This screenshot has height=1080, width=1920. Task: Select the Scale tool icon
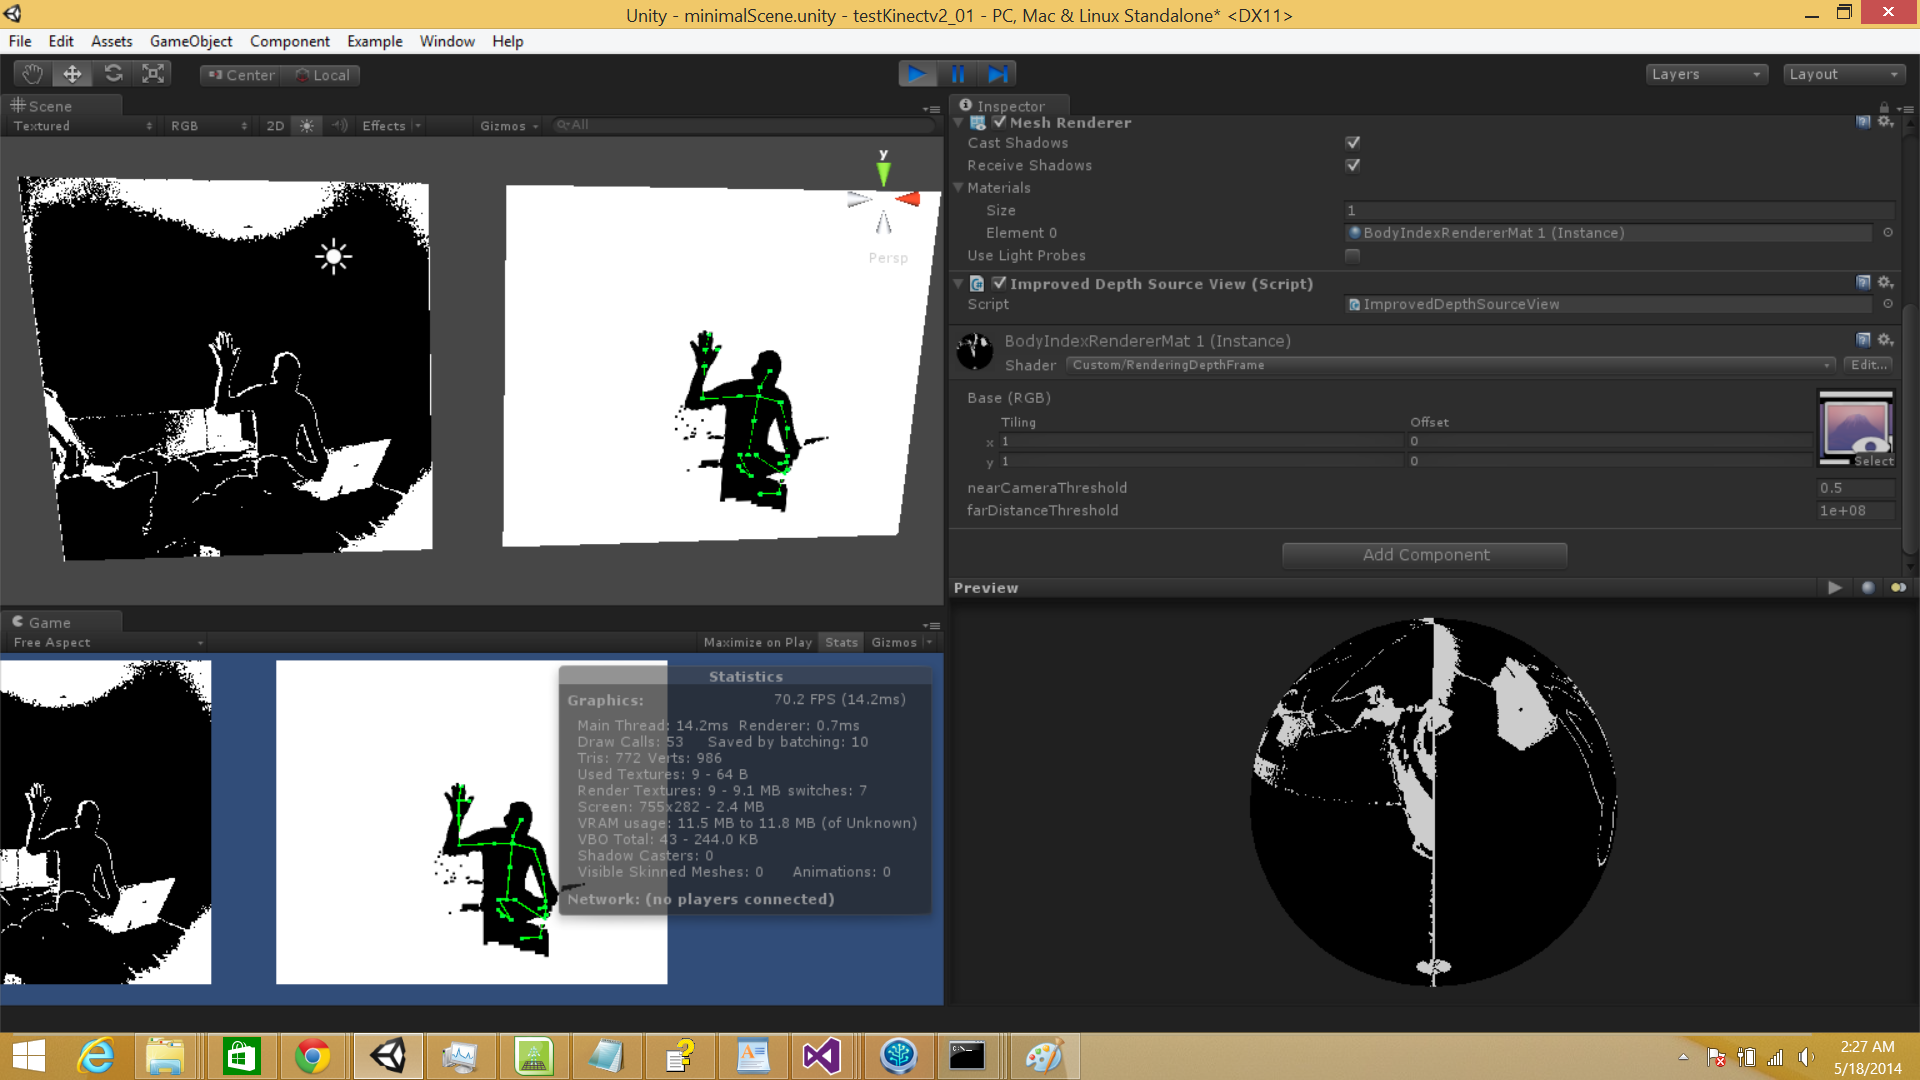153,74
